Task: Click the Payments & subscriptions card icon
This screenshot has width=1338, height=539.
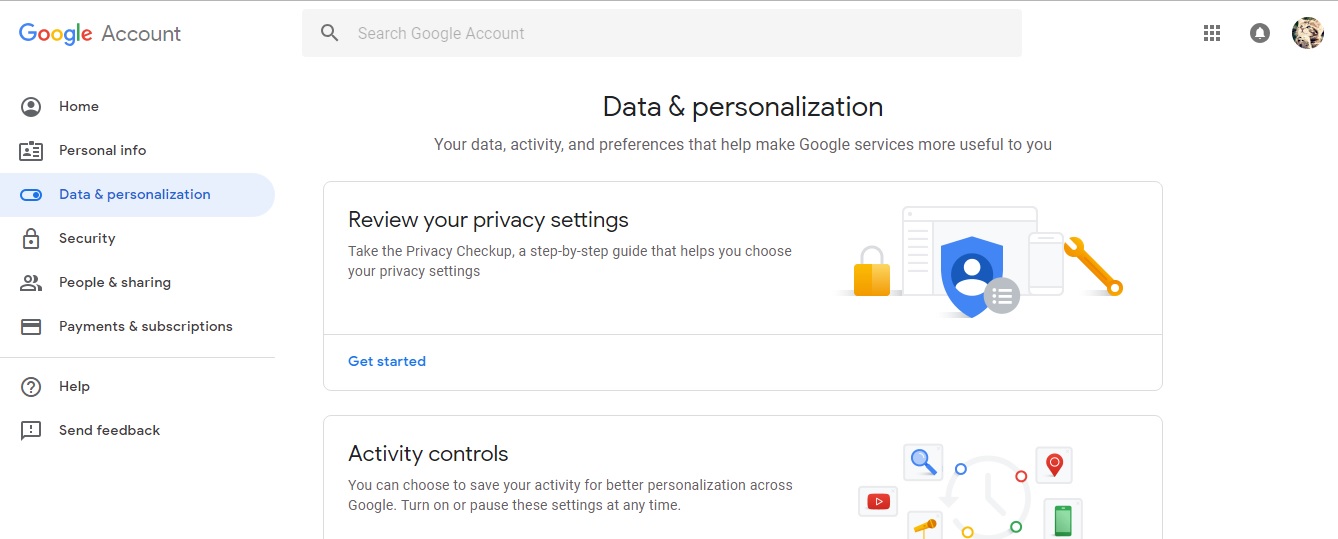Action: (x=31, y=327)
